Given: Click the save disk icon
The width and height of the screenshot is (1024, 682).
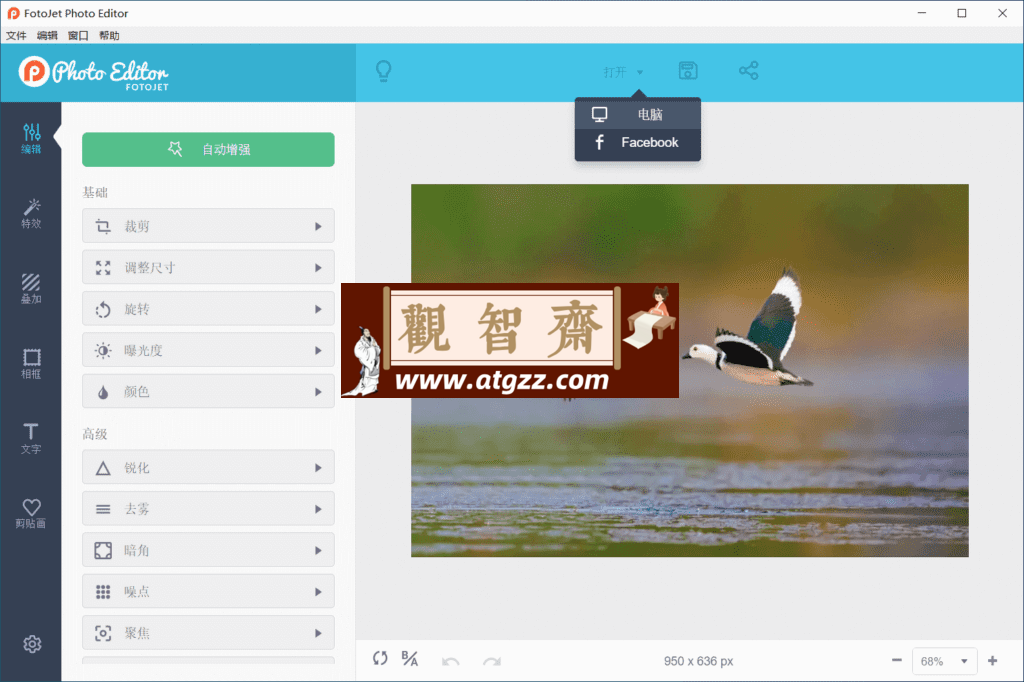Looking at the screenshot, I should [688, 71].
